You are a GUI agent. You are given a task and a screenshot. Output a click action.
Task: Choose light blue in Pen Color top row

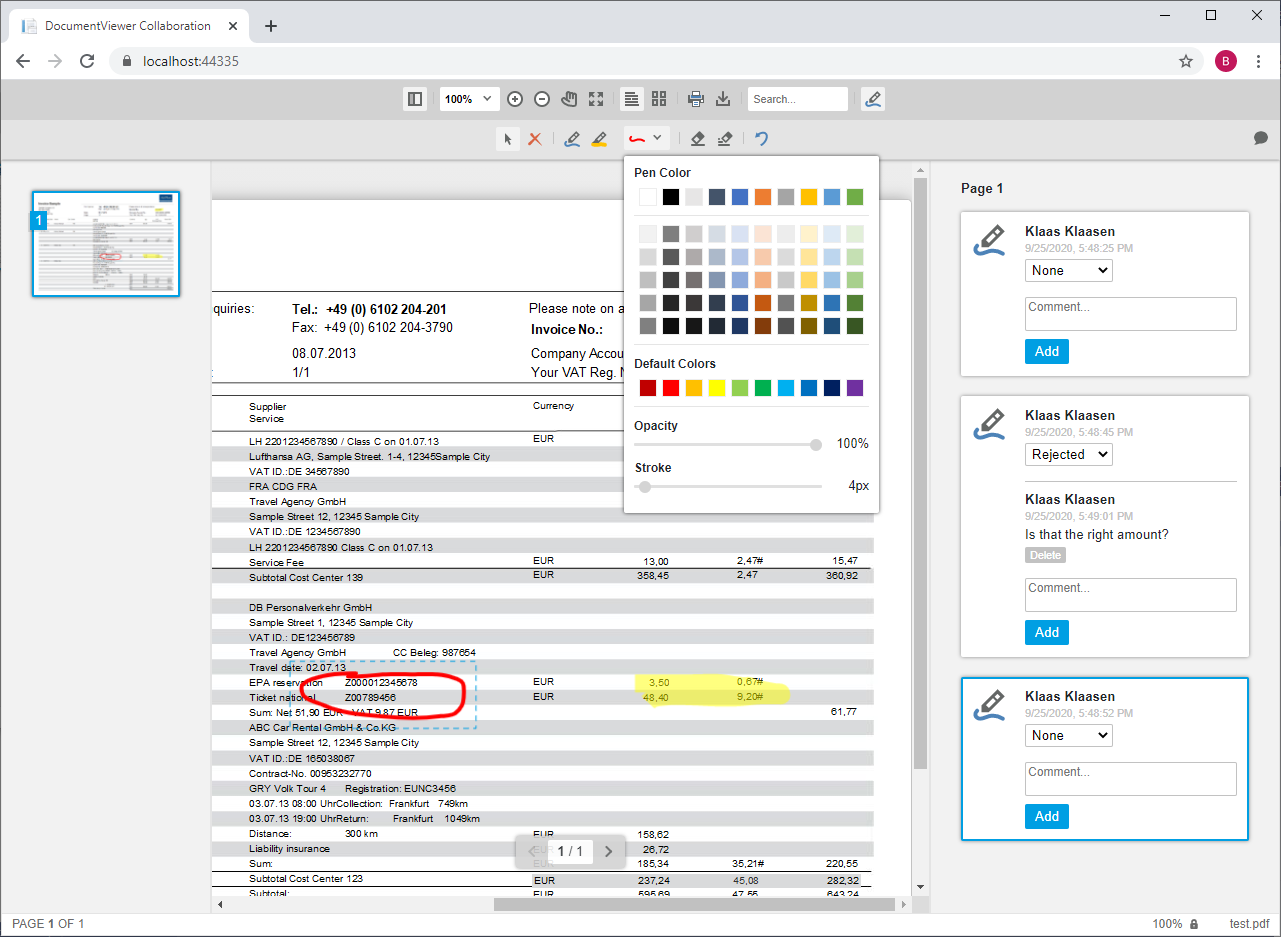pyautogui.click(x=832, y=197)
